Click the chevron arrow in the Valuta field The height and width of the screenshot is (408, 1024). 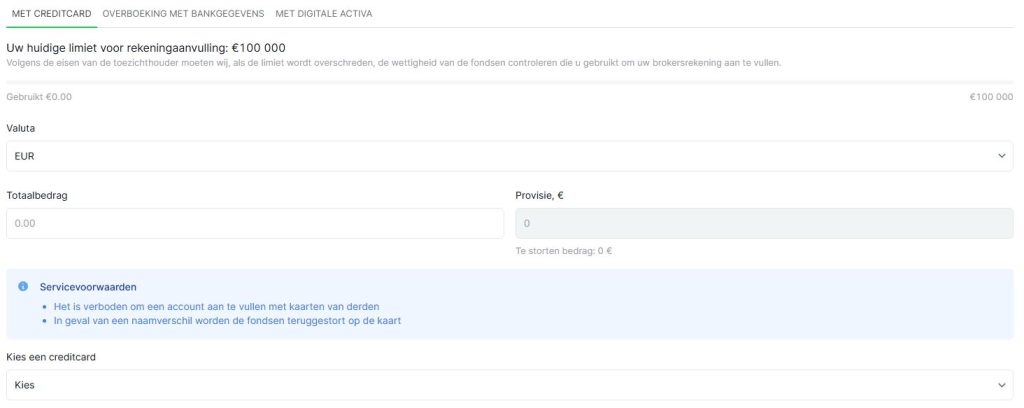(x=1002, y=156)
